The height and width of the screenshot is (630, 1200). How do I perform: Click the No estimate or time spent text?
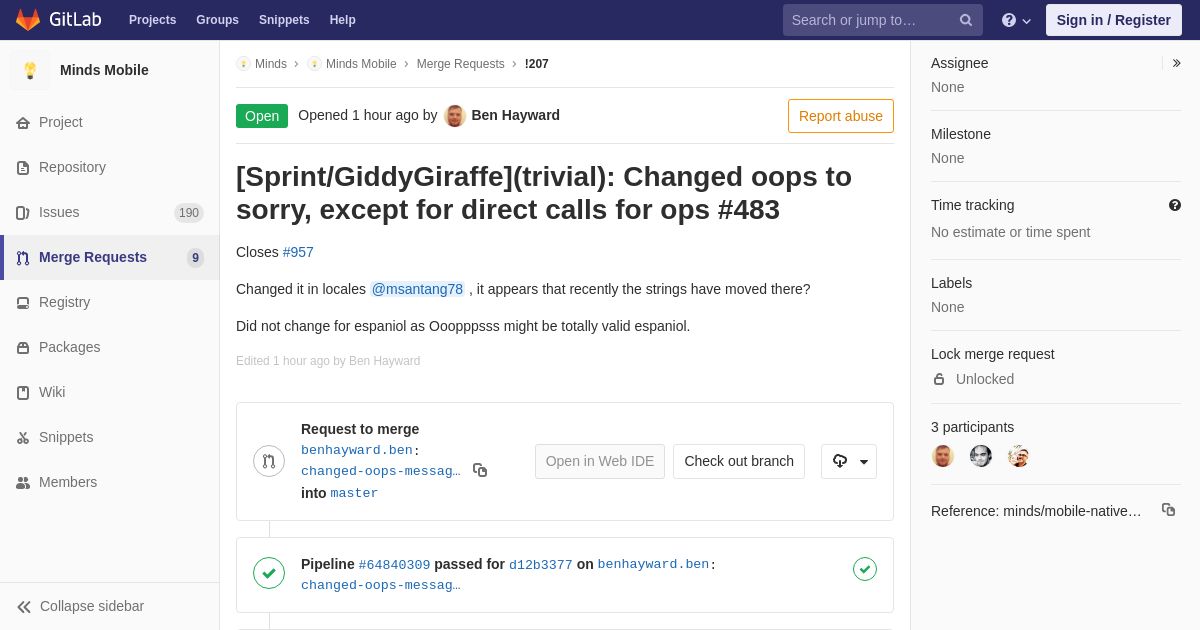tap(1011, 232)
